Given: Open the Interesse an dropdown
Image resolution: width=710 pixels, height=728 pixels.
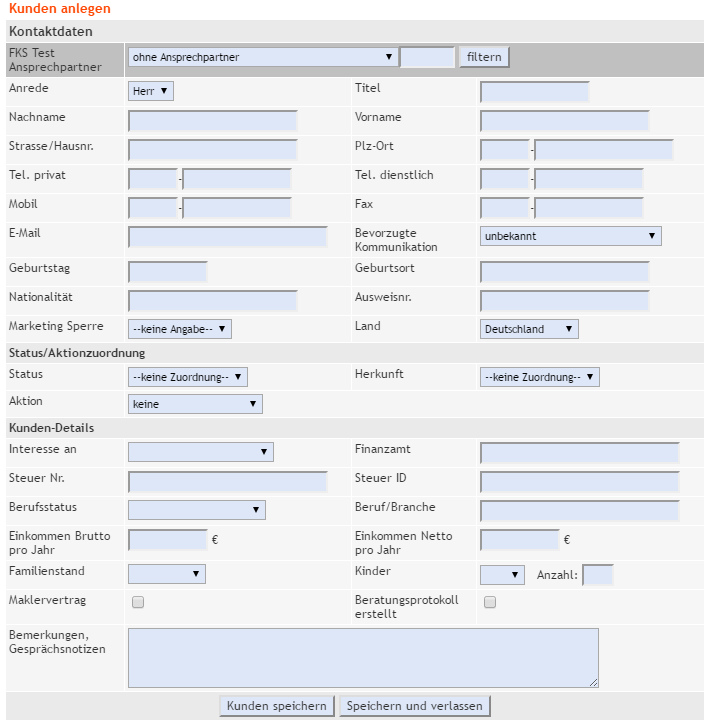Looking at the screenshot, I should pos(201,452).
